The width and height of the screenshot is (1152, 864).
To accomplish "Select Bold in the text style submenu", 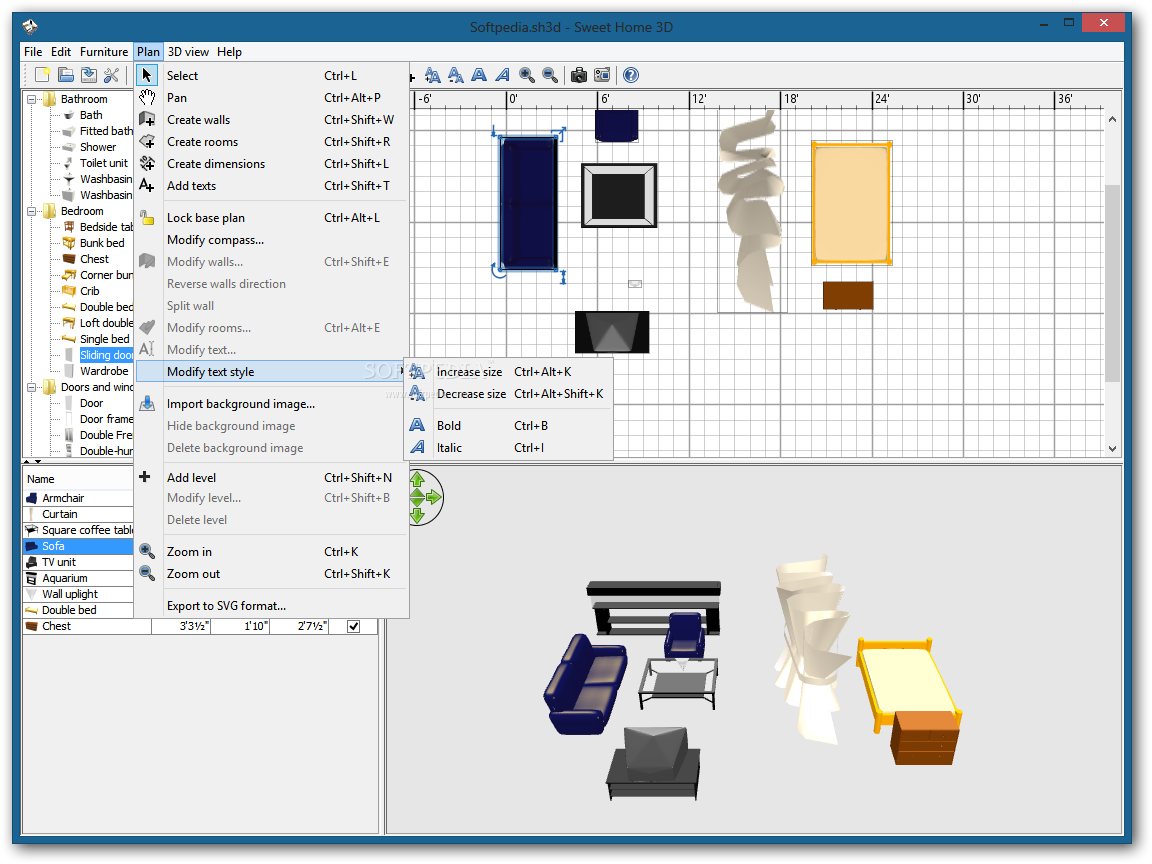I will coord(449,426).
